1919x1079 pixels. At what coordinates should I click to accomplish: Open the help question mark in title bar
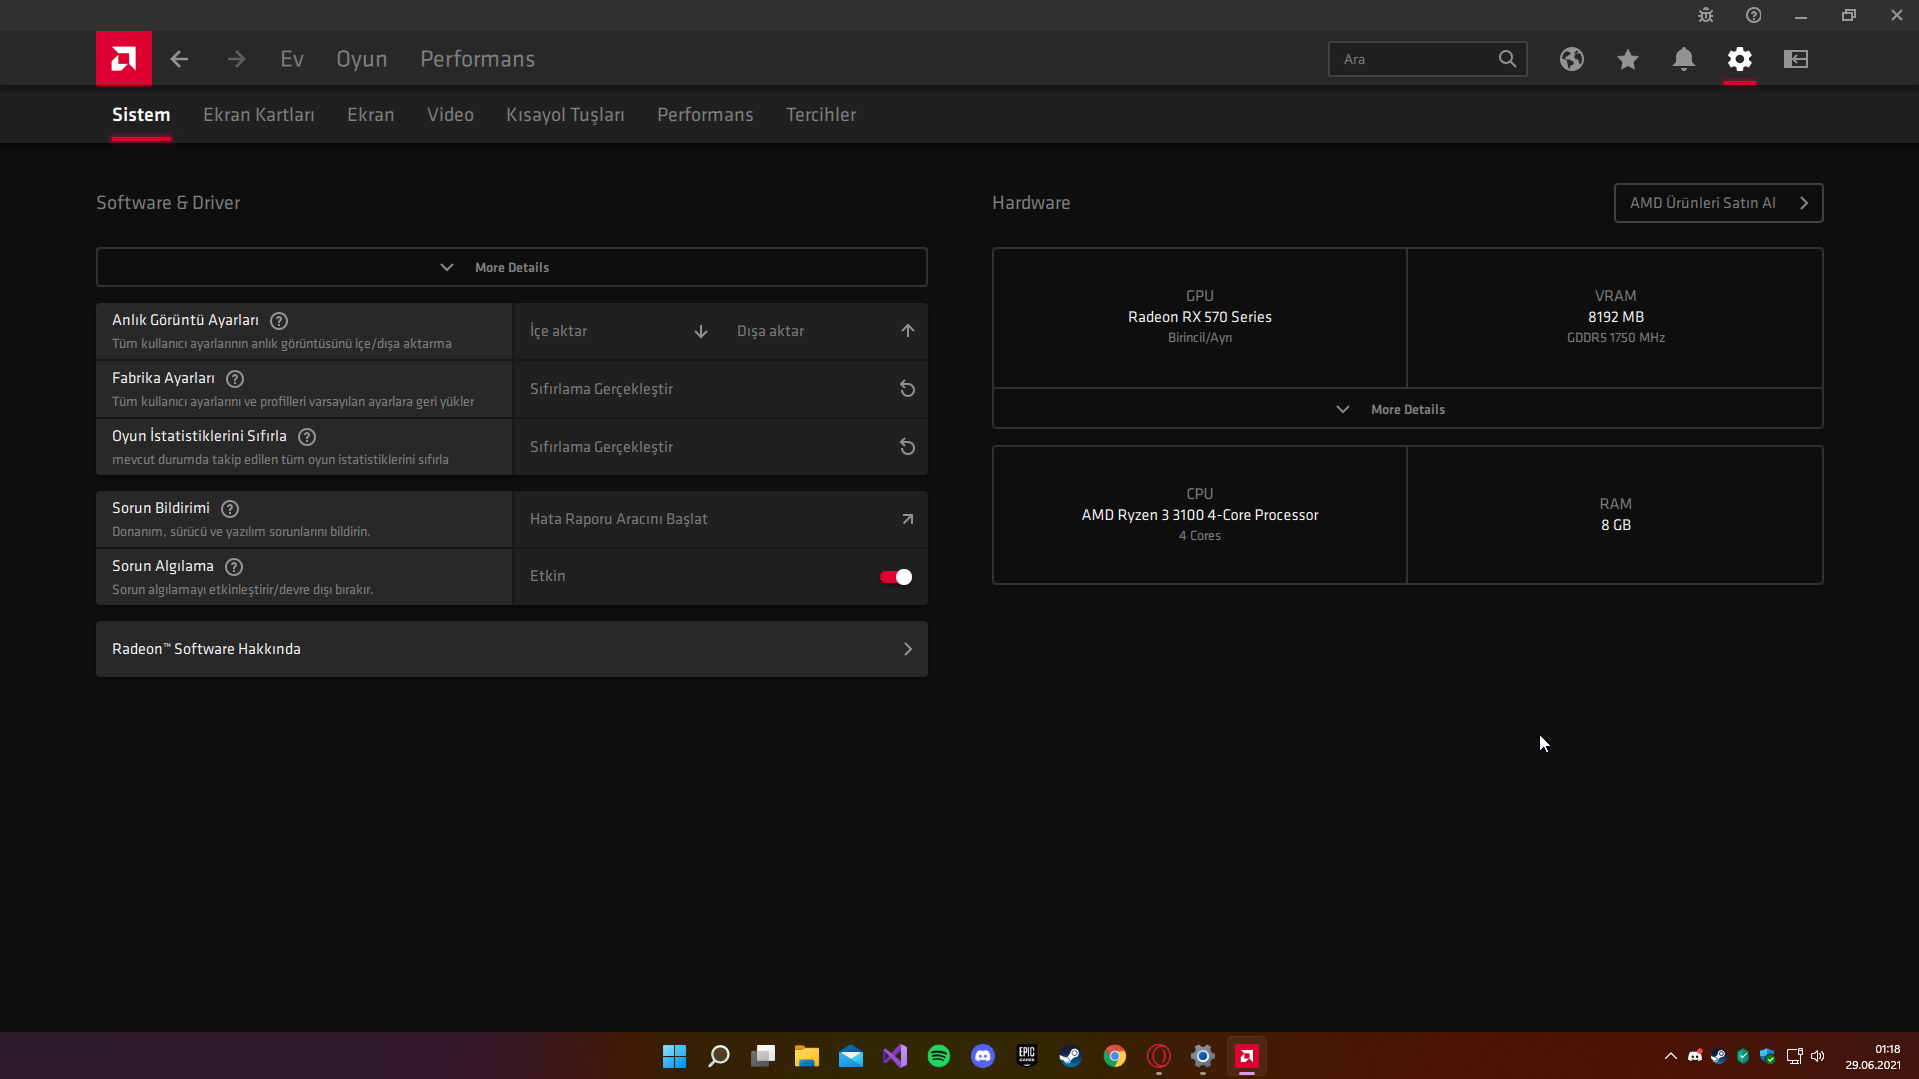(x=1754, y=15)
